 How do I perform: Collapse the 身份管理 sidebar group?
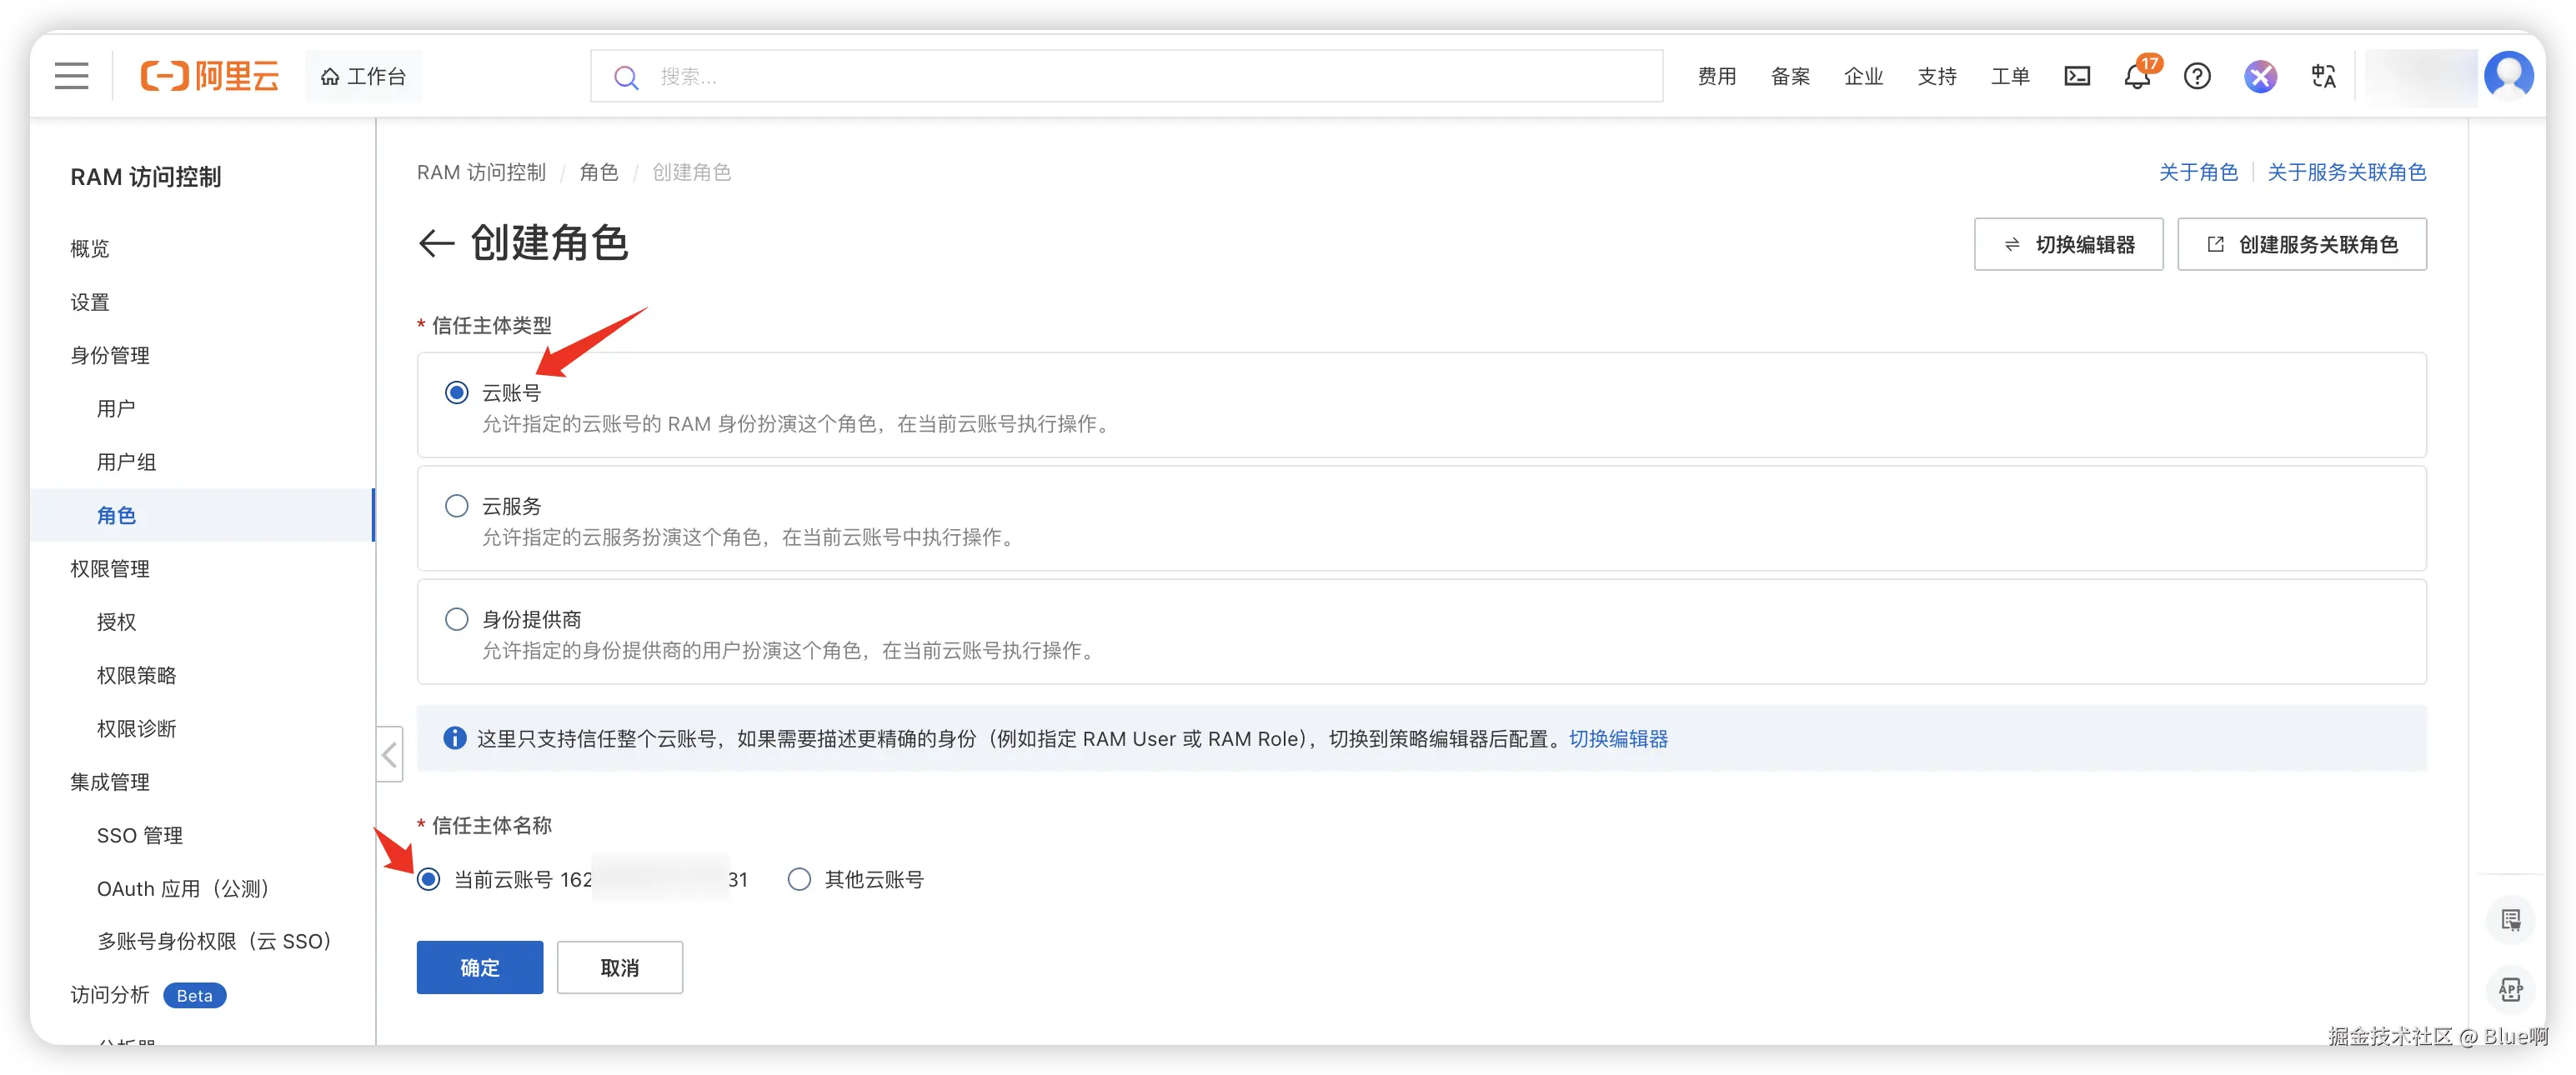pyautogui.click(x=110, y=355)
